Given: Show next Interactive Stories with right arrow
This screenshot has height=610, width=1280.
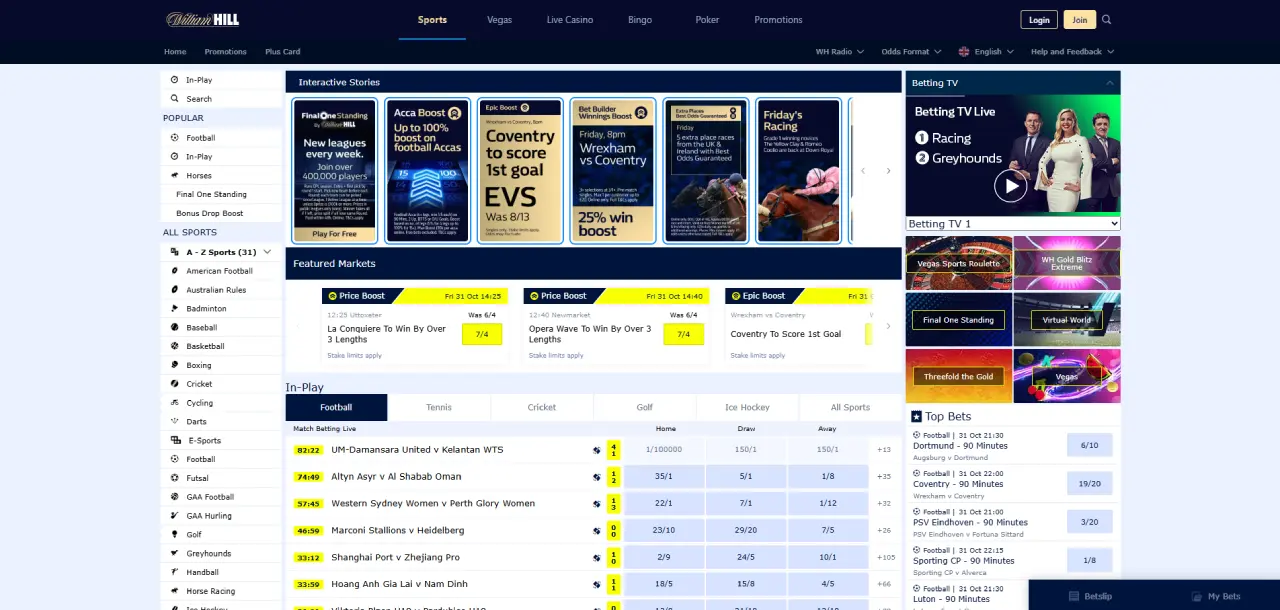Looking at the screenshot, I should pos(888,171).
